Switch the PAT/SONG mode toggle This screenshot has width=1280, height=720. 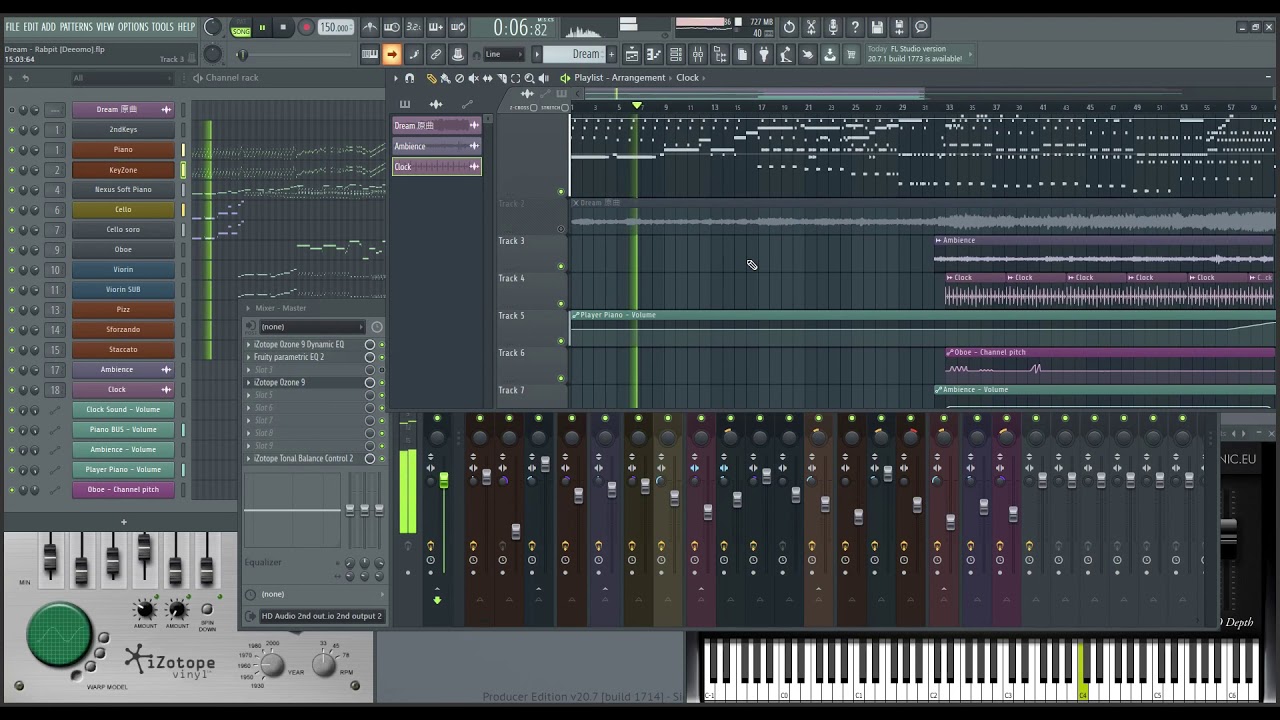241,28
